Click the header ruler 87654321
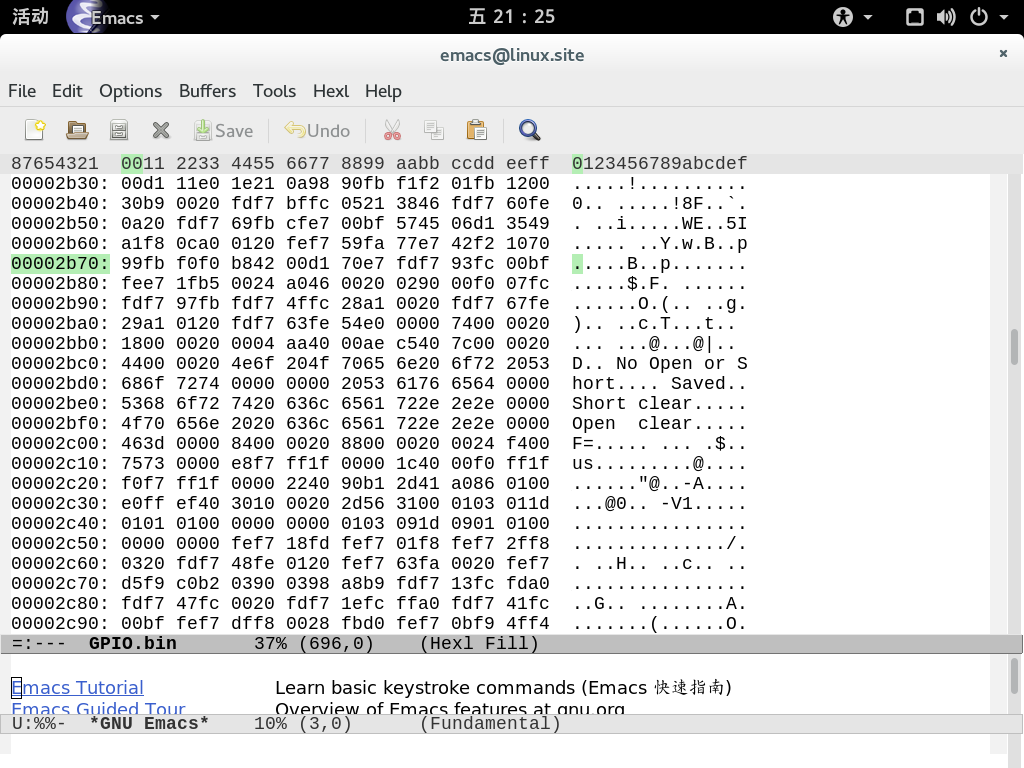This screenshot has width=1024, height=768. coord(55,163)
